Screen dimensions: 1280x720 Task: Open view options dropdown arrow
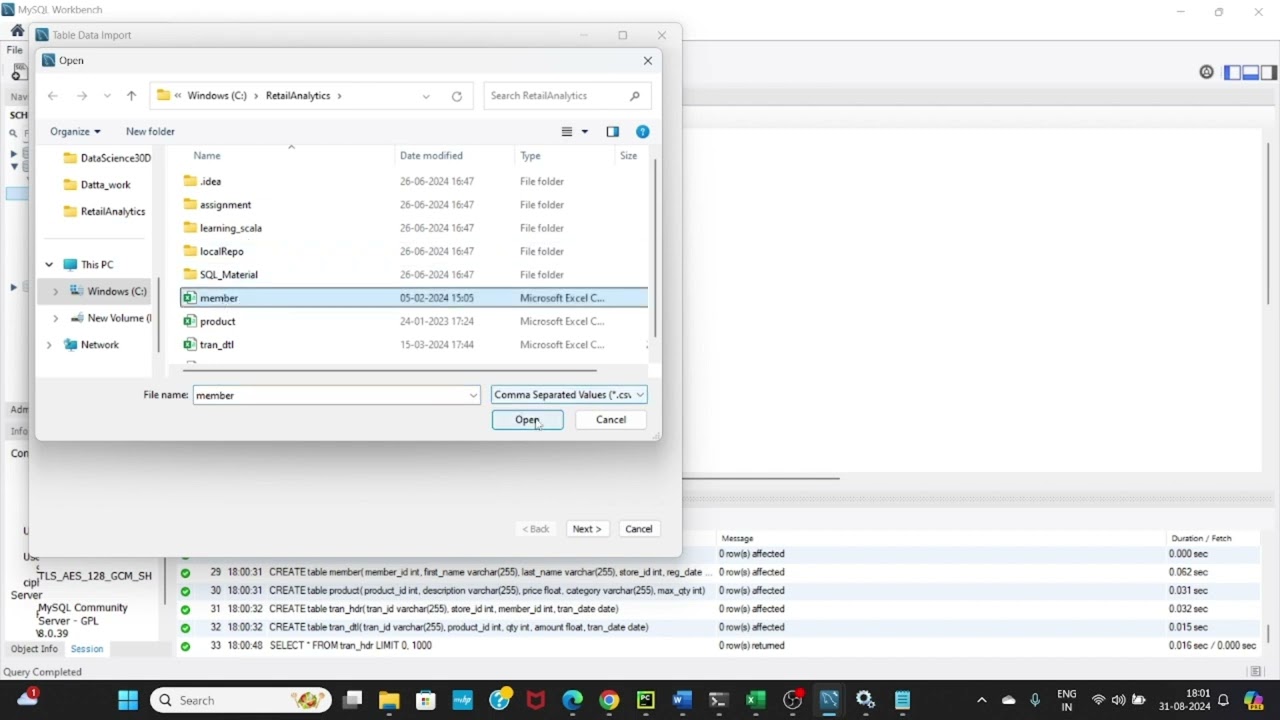point(585,132)
